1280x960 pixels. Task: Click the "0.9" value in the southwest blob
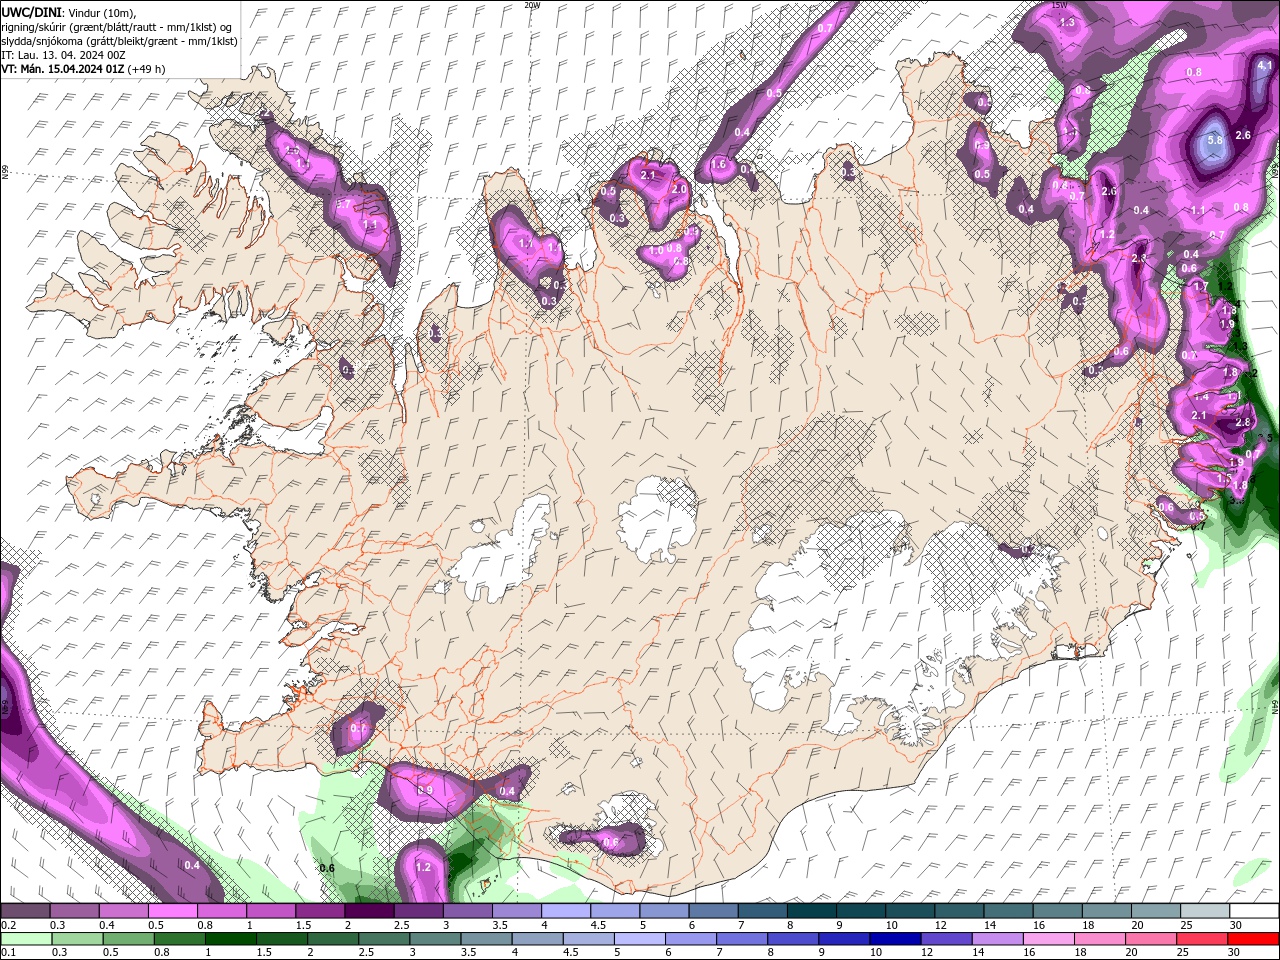click(425, 790)
